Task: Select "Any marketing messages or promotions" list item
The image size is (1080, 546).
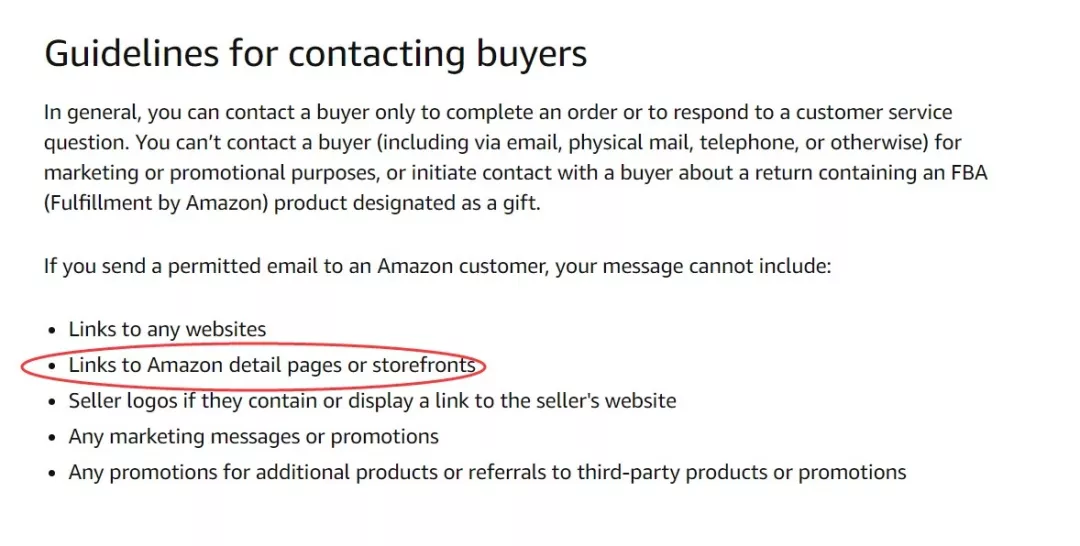Action: click(253, 437)
